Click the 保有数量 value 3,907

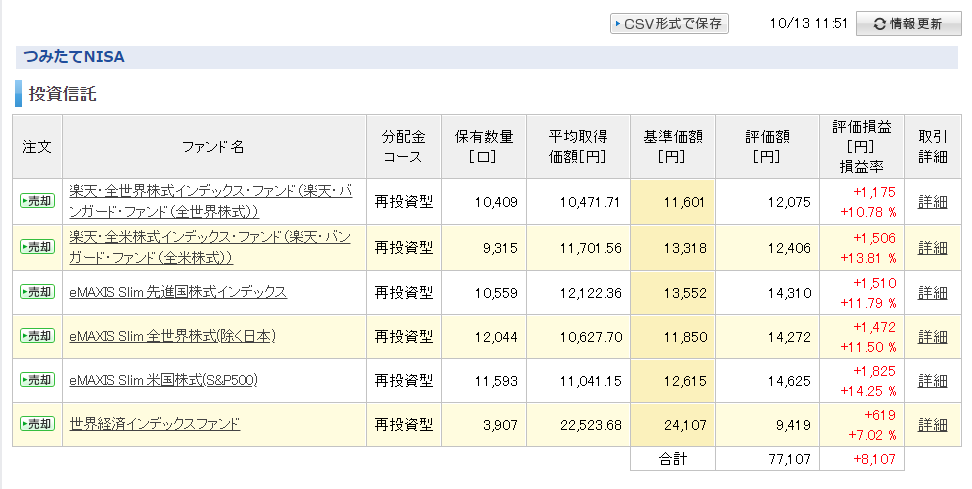(500, 425)
